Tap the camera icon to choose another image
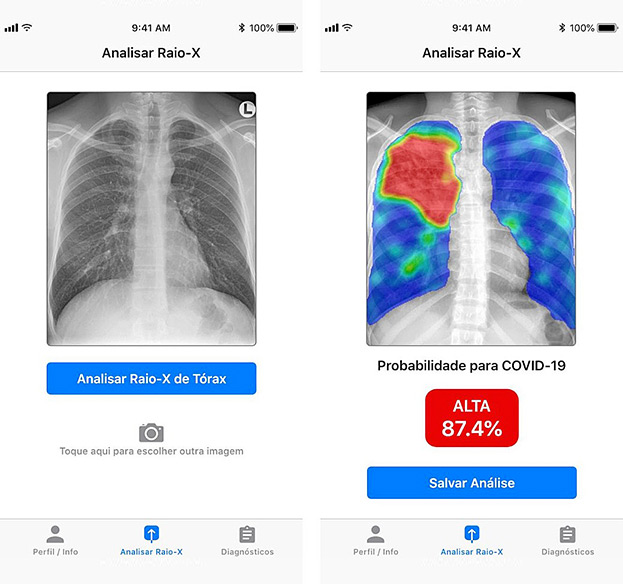This screenshot has height=584, width=623. coord(151,433)
